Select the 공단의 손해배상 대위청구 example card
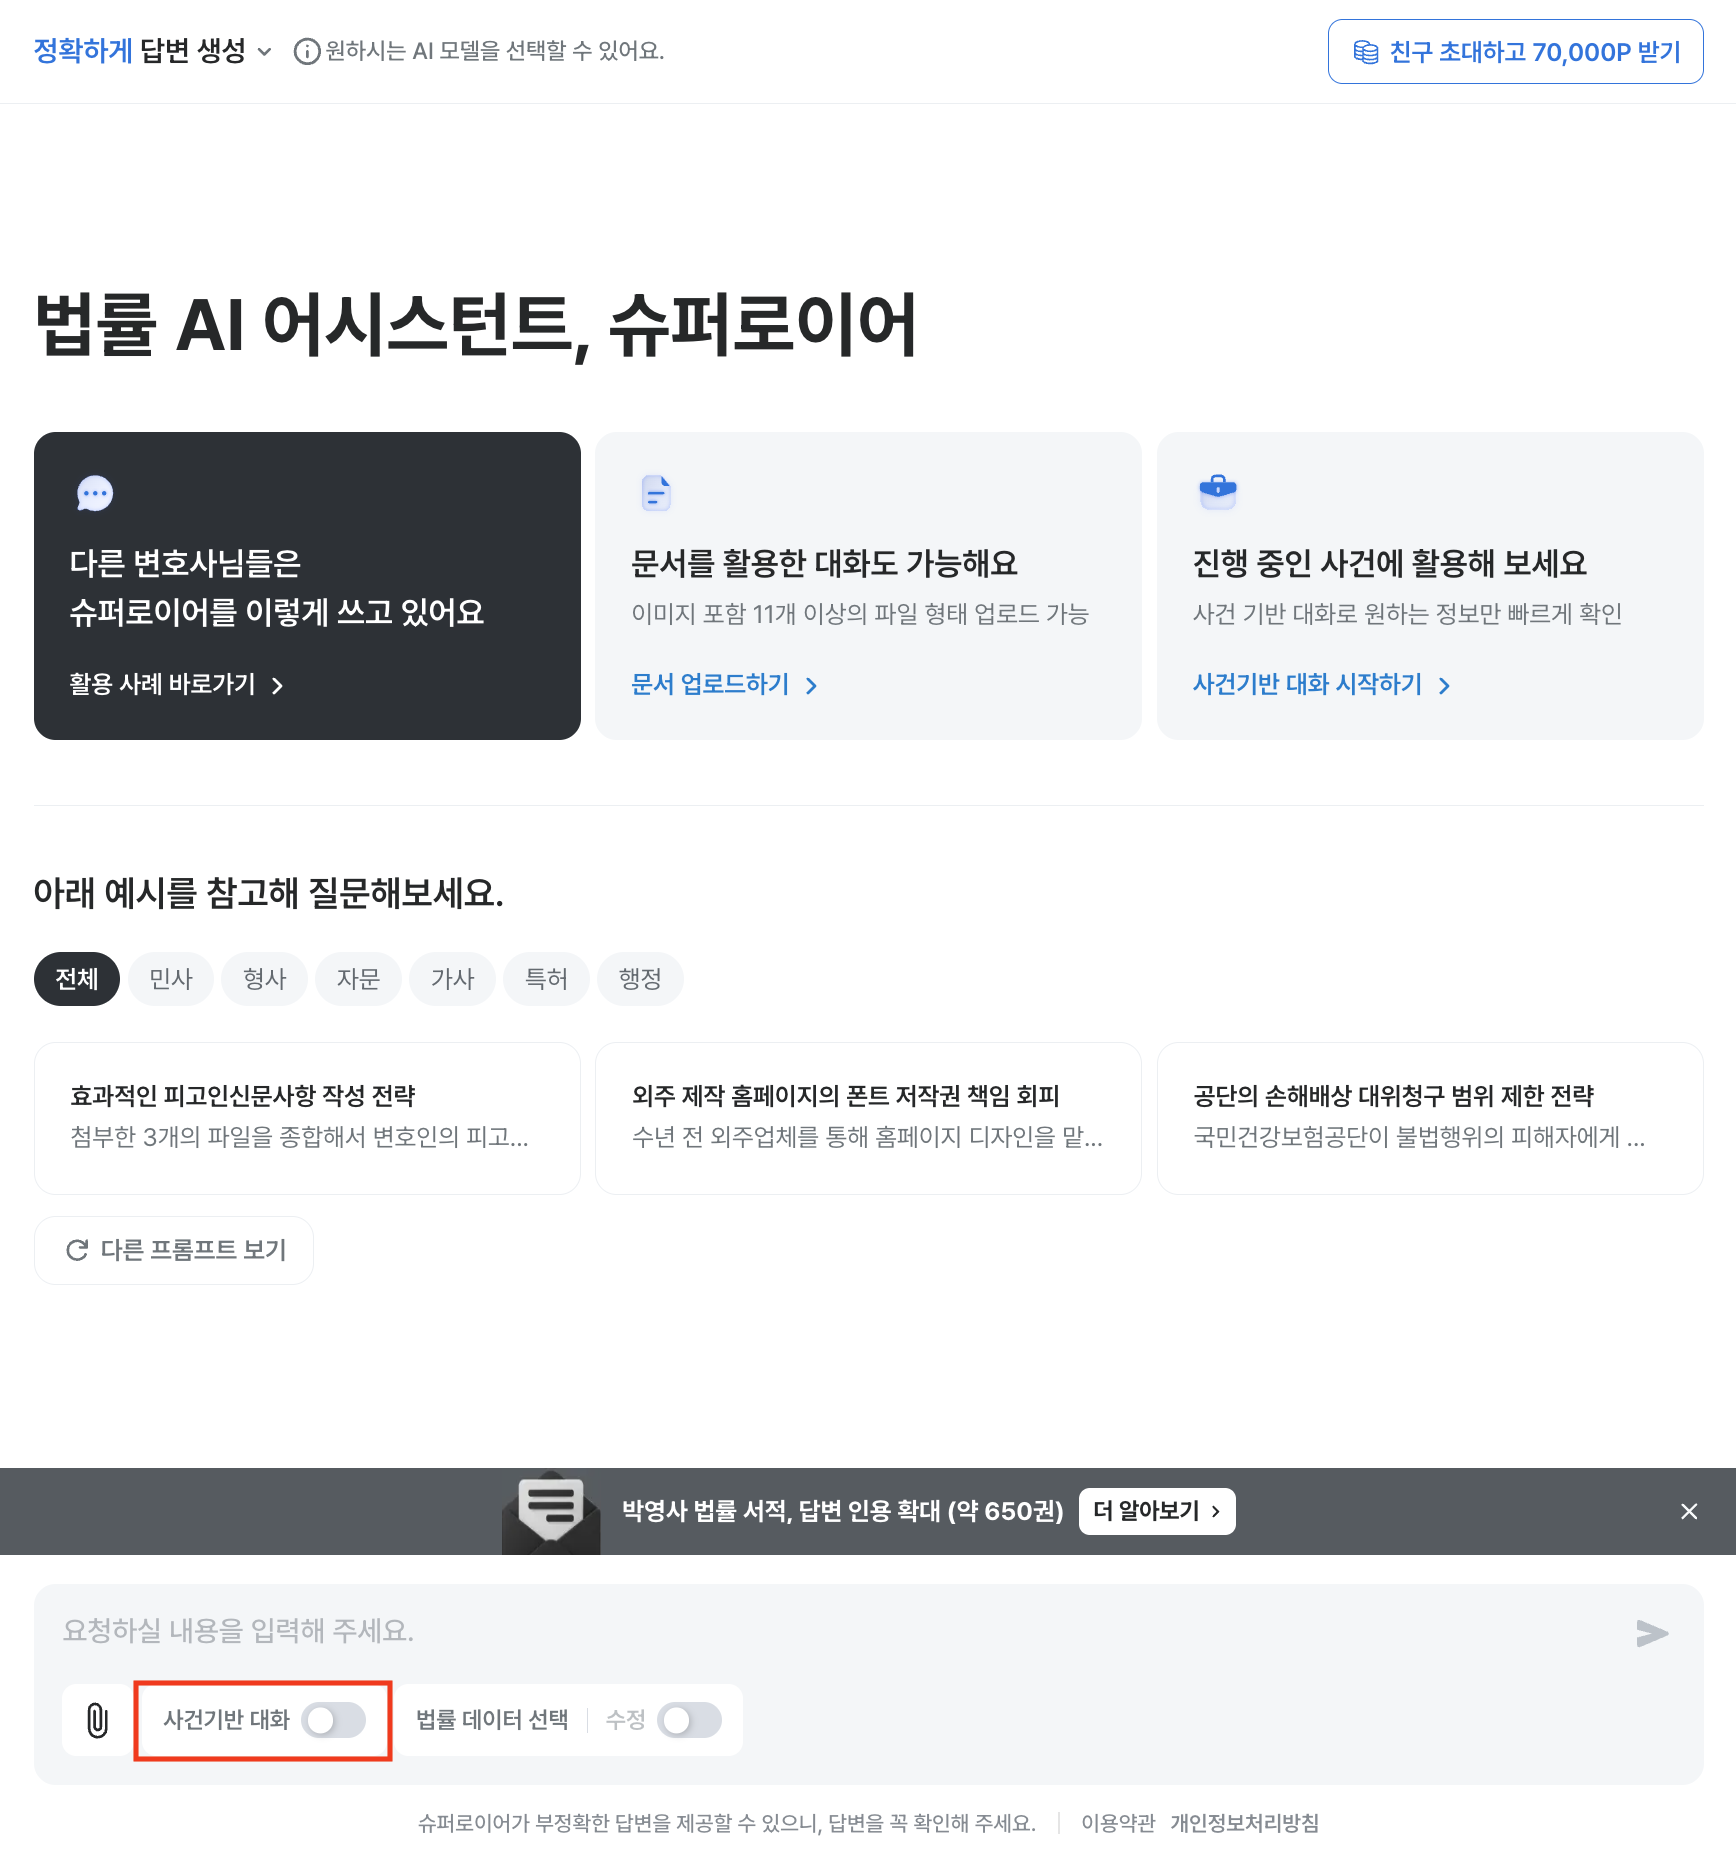The image size is (1736, 1860). click(1430, 1118)
